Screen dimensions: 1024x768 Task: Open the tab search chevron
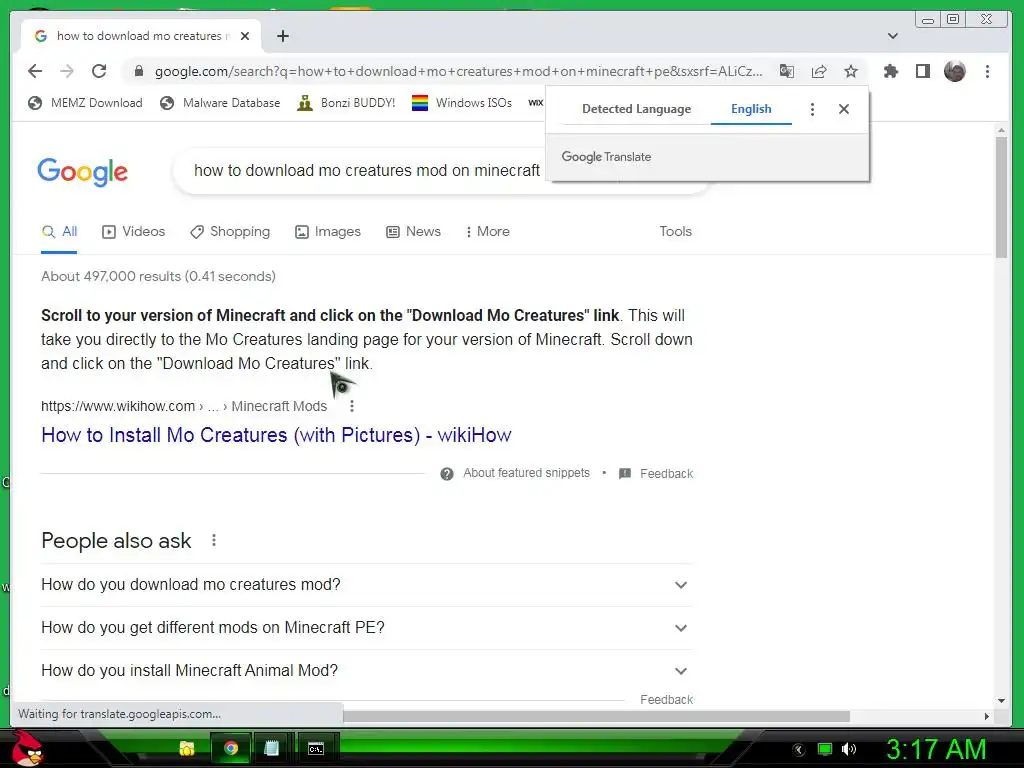tap(893, 36)
